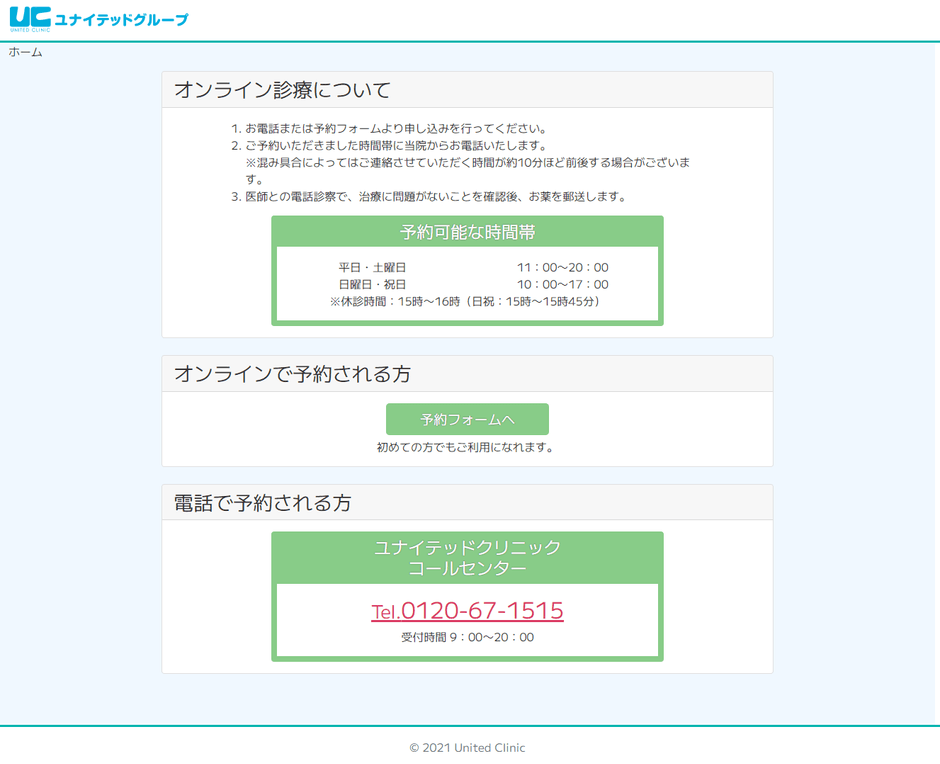Call the Tel.0120-67-1515 phone link
The width and height of the screenshot is (940, 764).
pos(467,611)
